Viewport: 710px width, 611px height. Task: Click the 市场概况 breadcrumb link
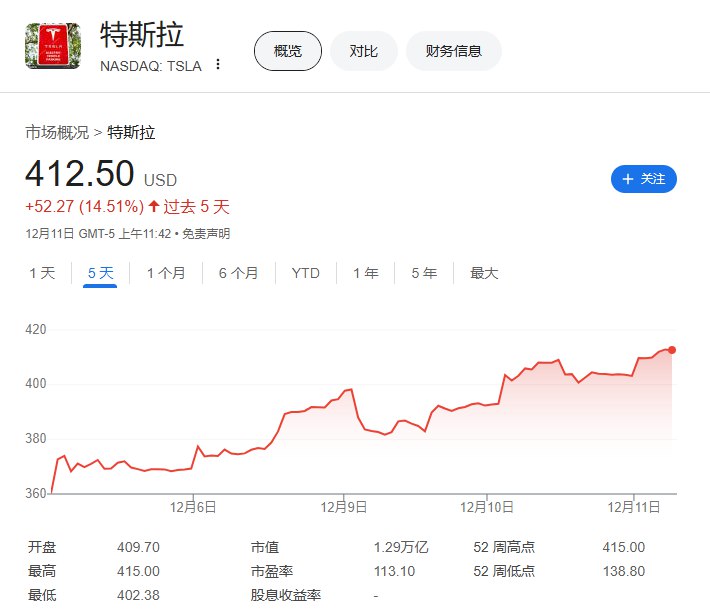57,132
